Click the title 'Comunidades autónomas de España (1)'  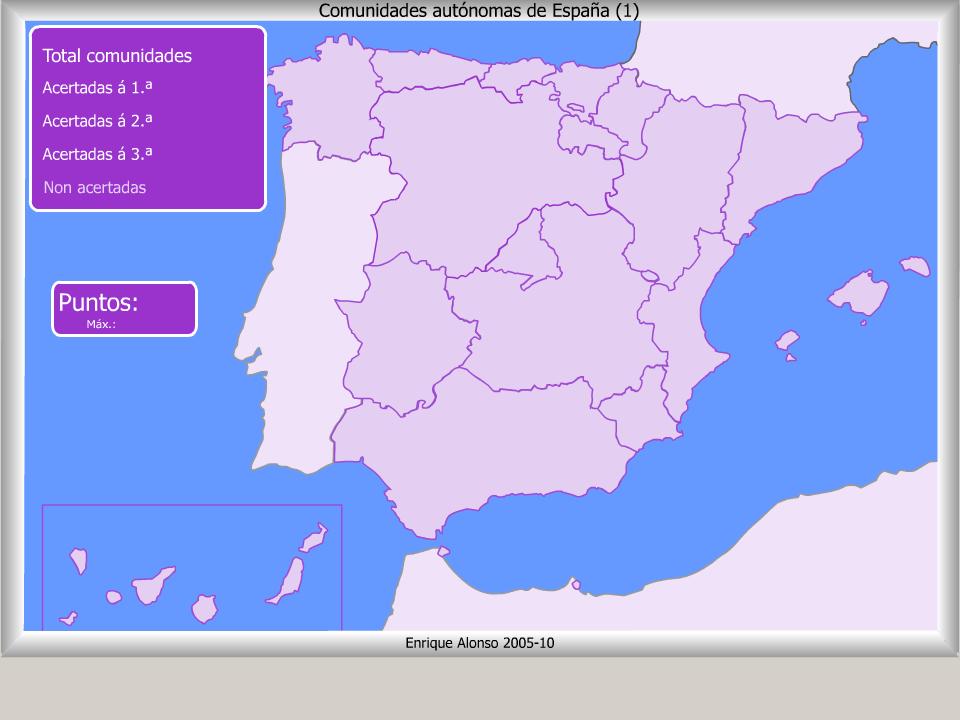(479, 10)
